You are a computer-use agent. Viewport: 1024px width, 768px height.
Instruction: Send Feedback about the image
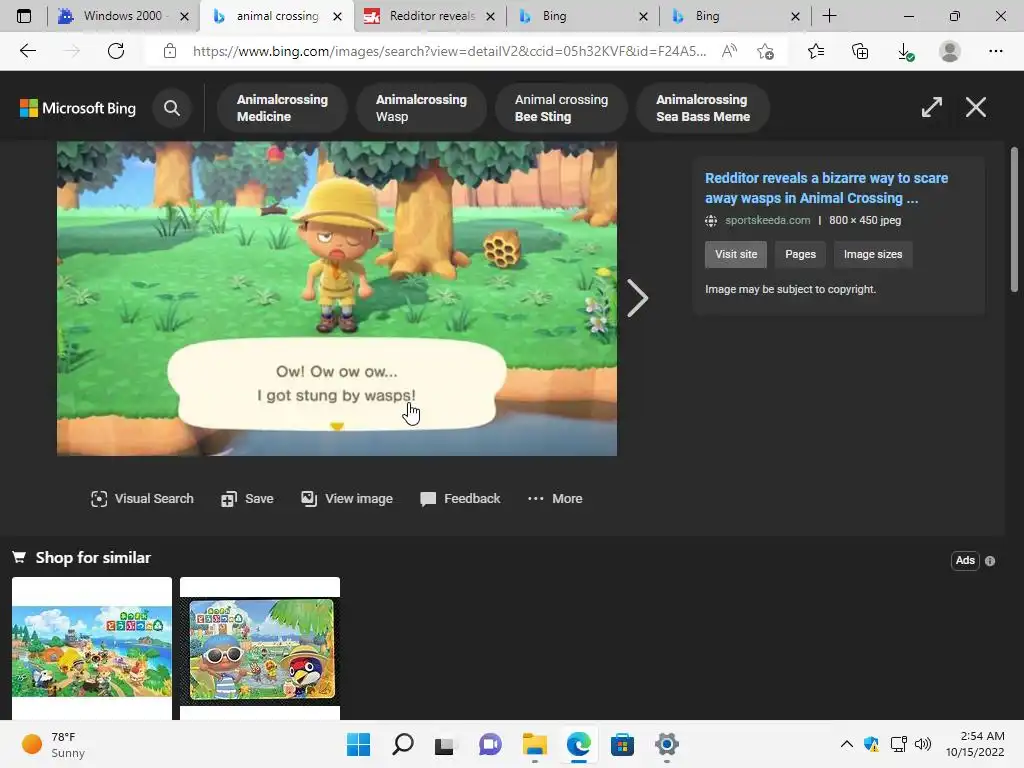pos(460,499)
